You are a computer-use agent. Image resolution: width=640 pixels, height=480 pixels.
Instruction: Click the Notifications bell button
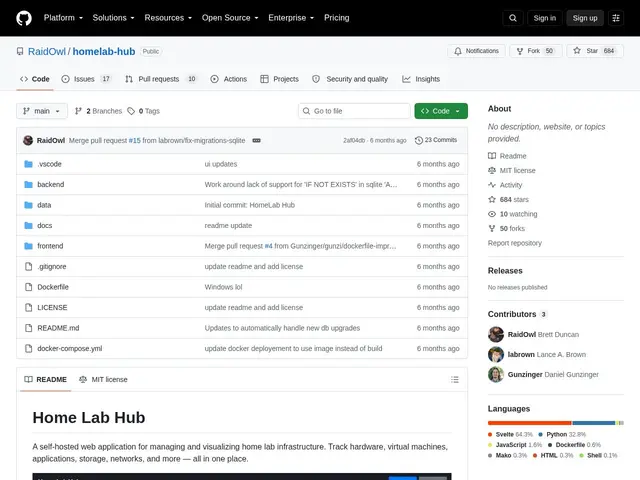click(476, 51)
